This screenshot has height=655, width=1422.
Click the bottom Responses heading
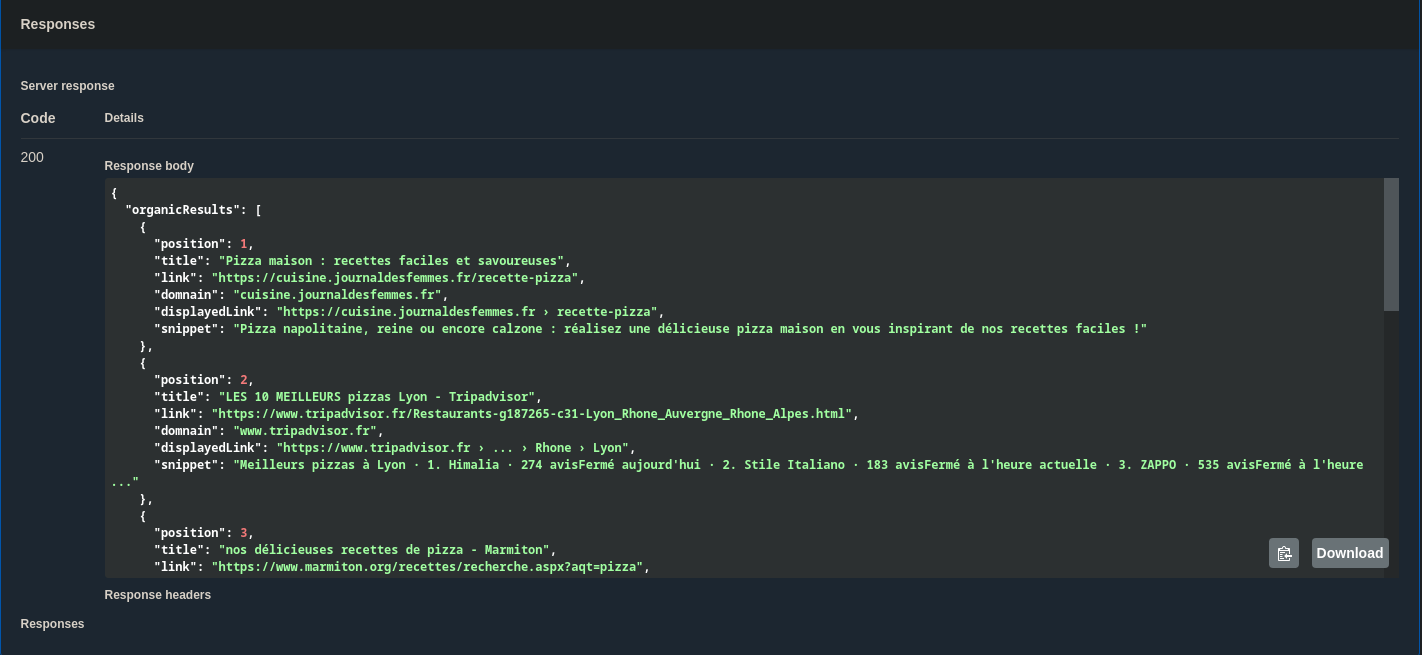52,624
